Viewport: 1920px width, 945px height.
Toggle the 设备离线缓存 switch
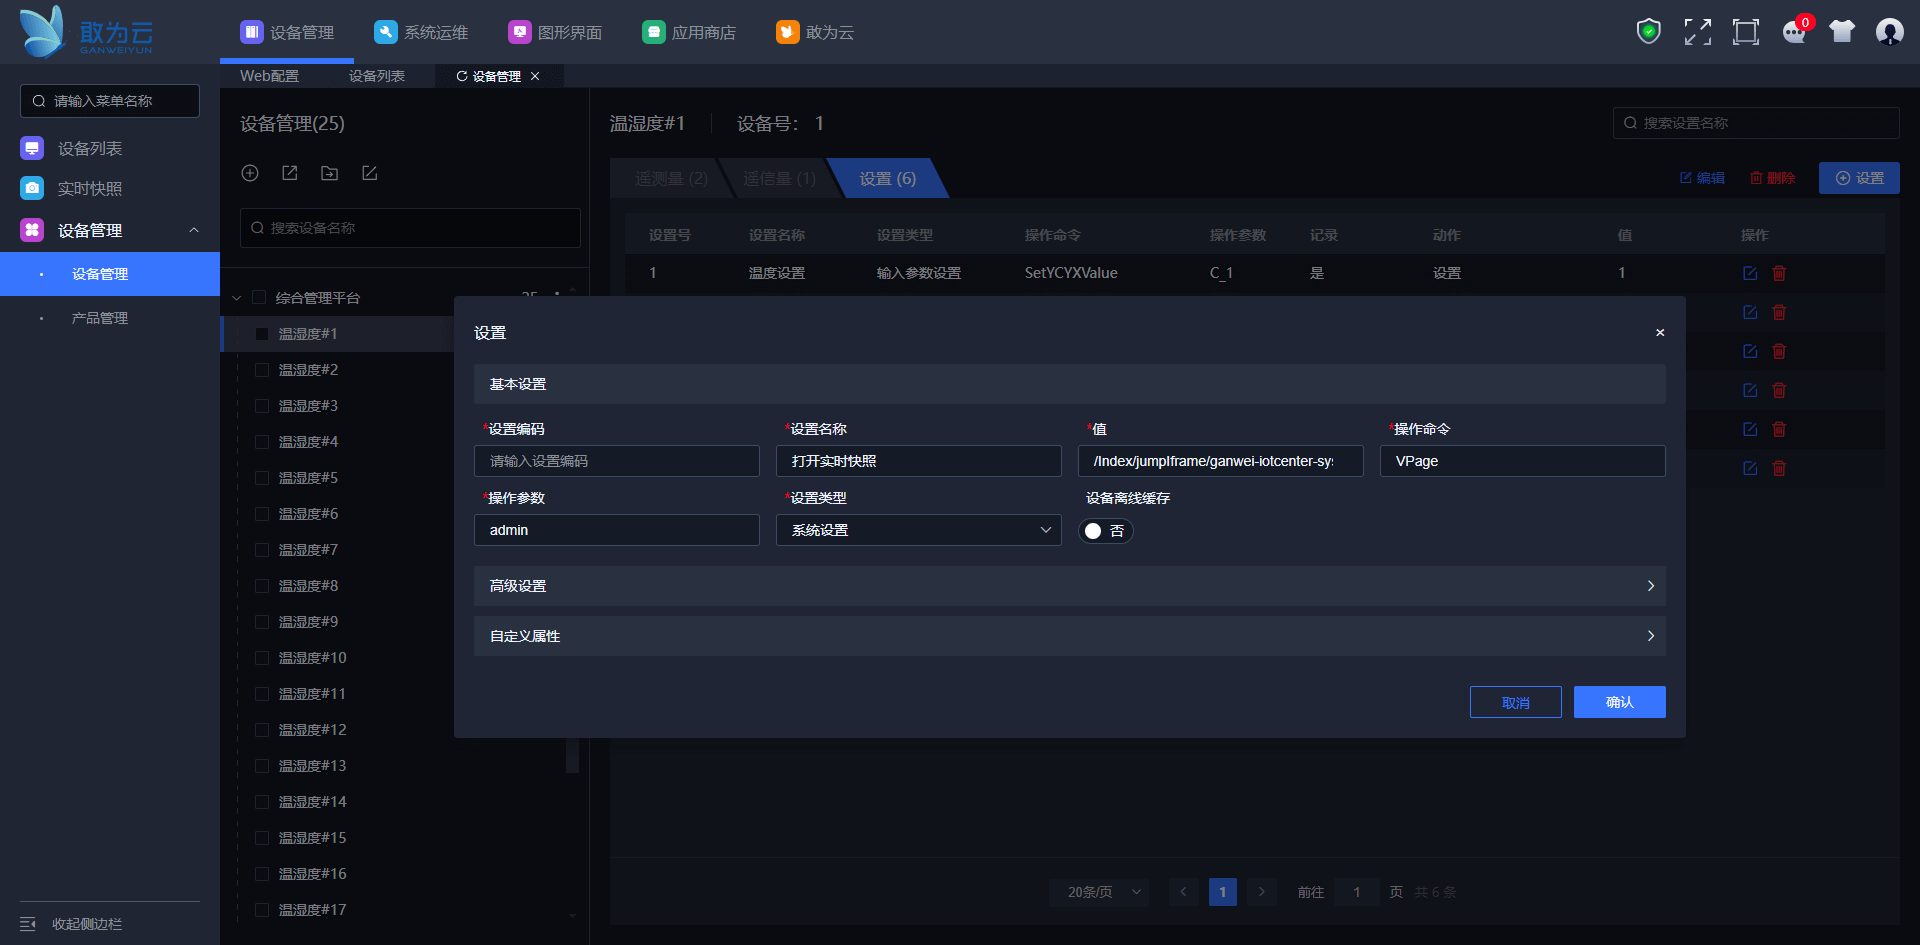pos(1105,531)
